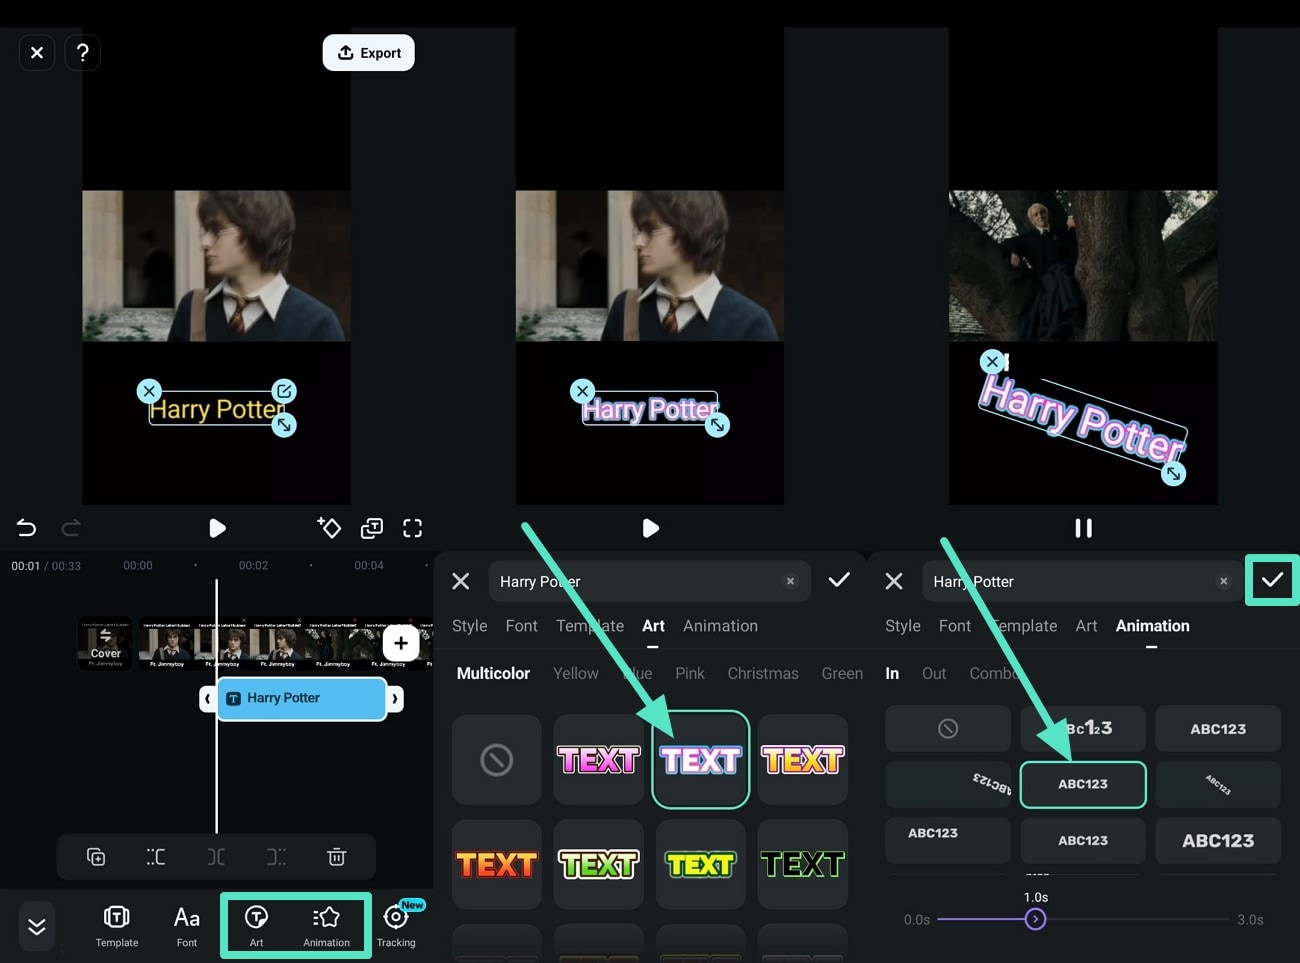Viewport: 1300px width, 963px height.
Task: Confirm animation with the highlighted checkmark
Action: (1272, 580)
